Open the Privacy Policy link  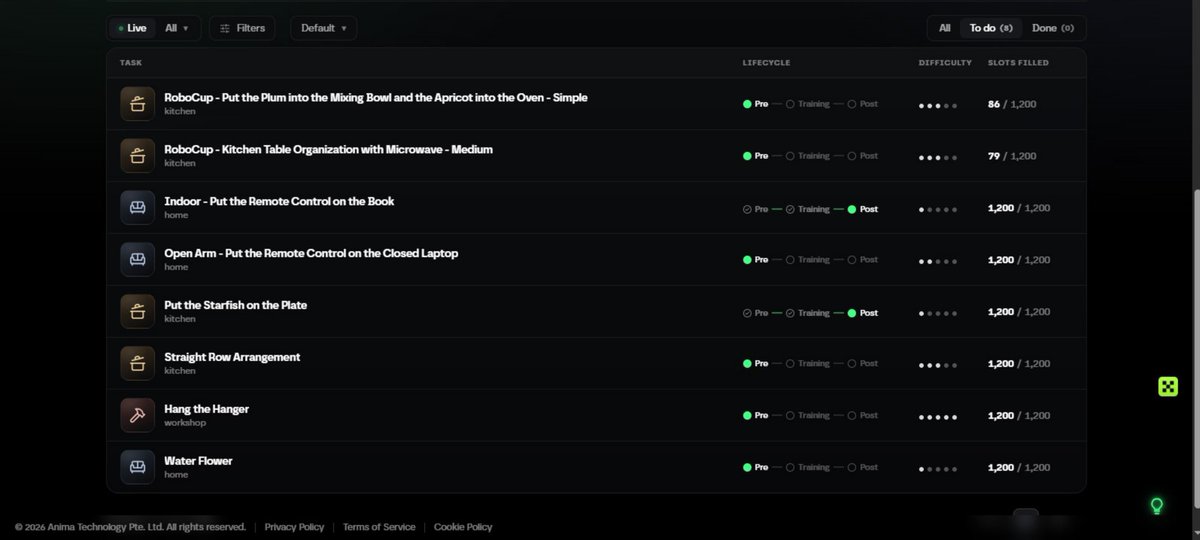[294, 527]
